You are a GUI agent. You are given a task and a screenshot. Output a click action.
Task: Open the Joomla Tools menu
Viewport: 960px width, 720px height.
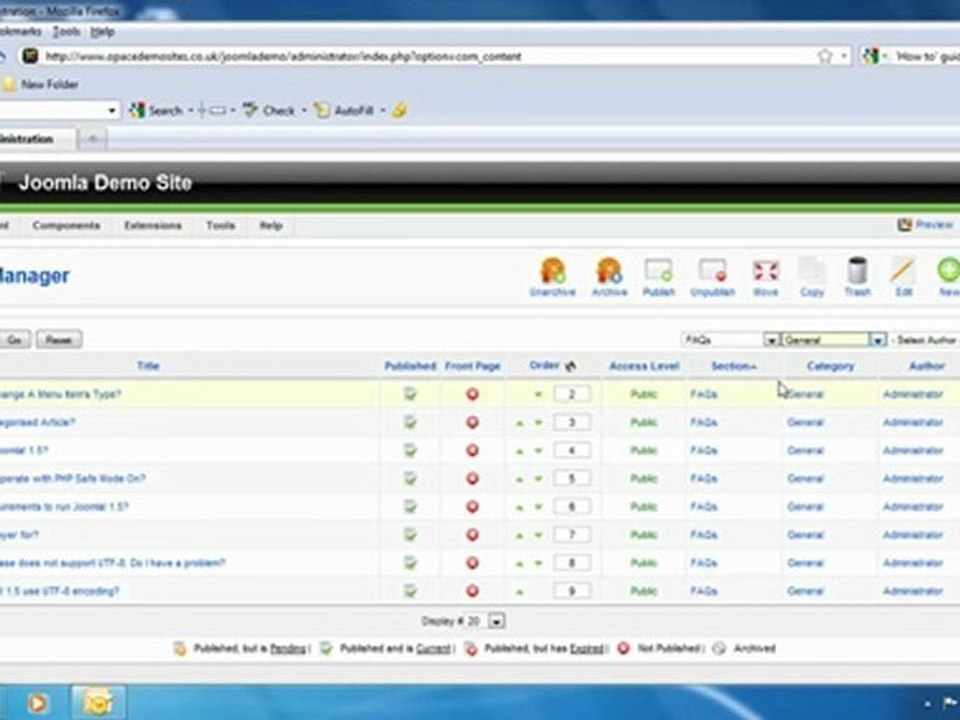tap(220, 225)
